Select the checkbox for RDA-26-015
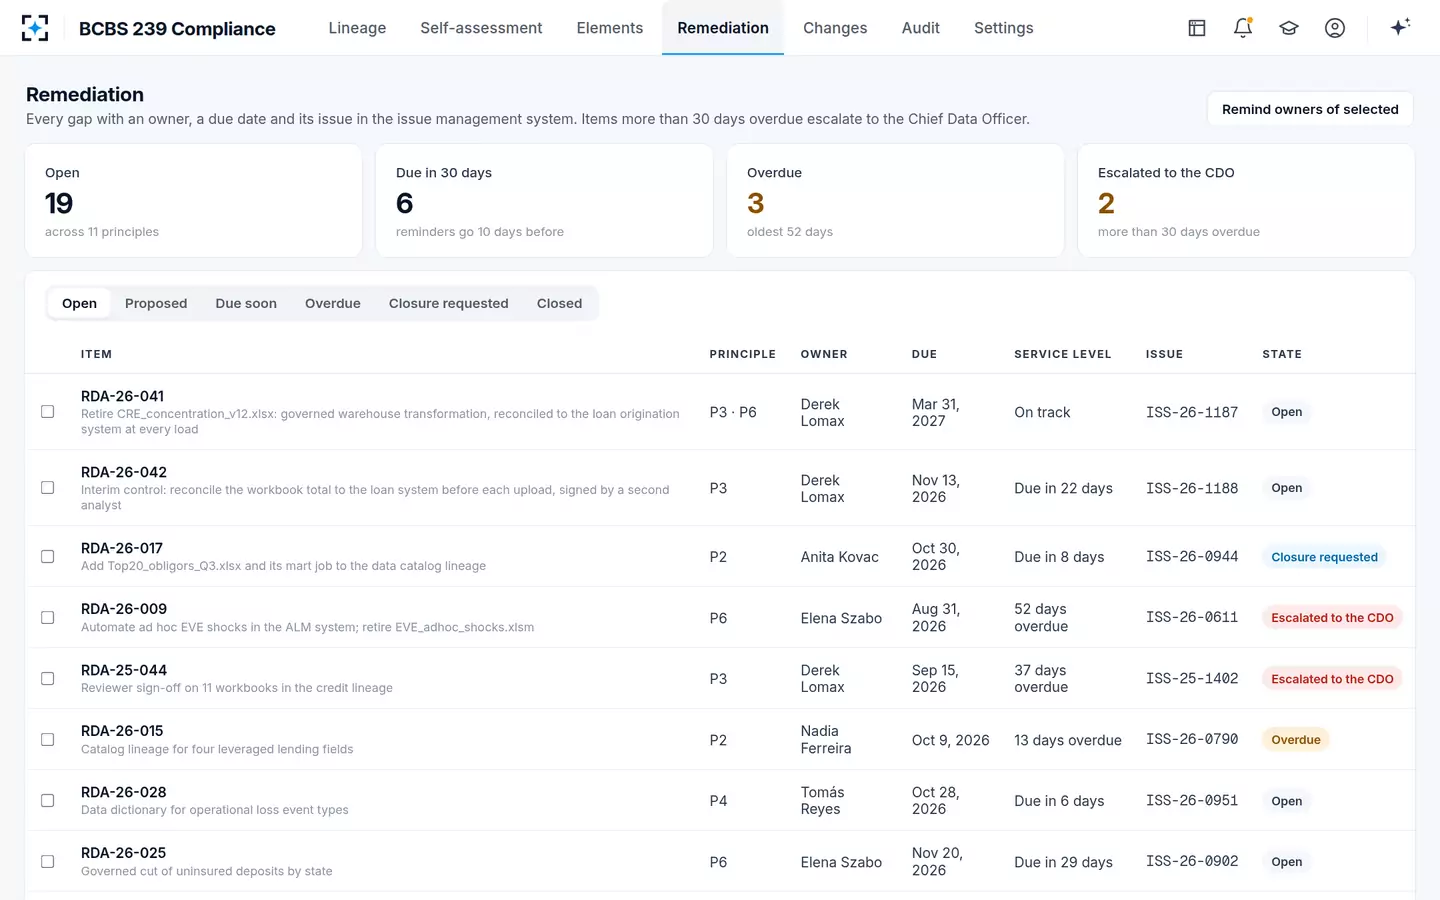The width and height of the screenshot is (1440, 900). [x=47, y=739]
